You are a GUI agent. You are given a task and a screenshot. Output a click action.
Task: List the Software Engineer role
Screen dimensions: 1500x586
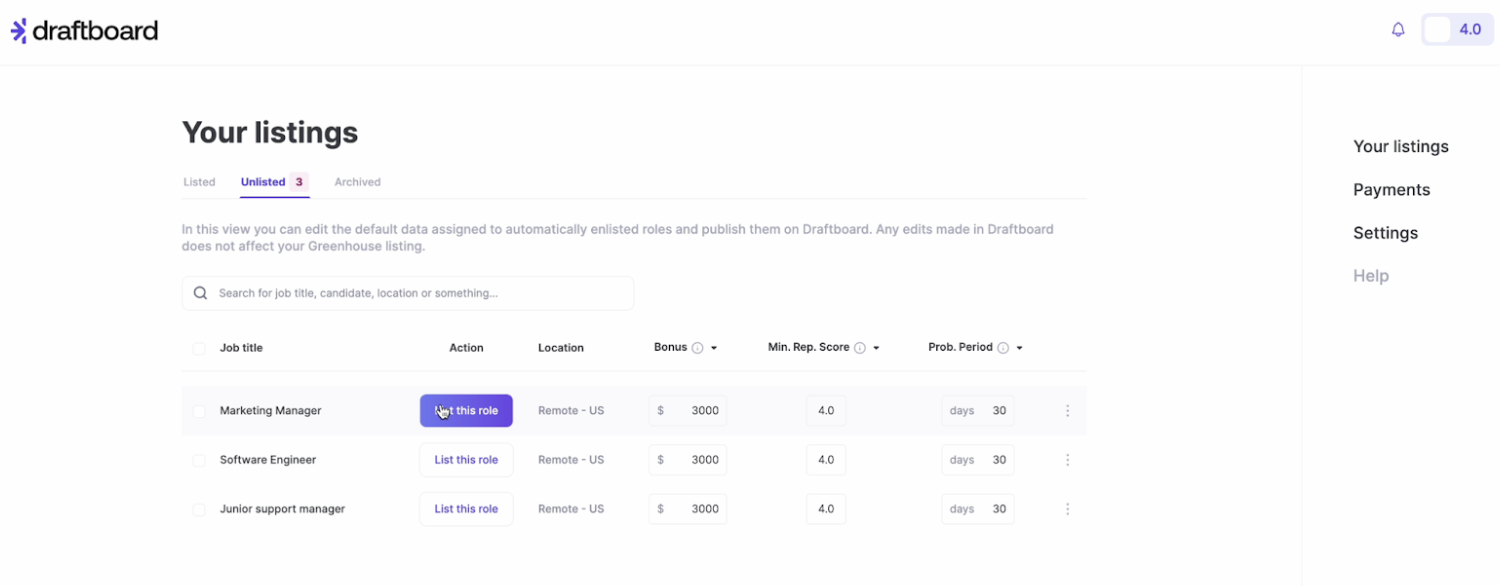[x=466, y=459]
